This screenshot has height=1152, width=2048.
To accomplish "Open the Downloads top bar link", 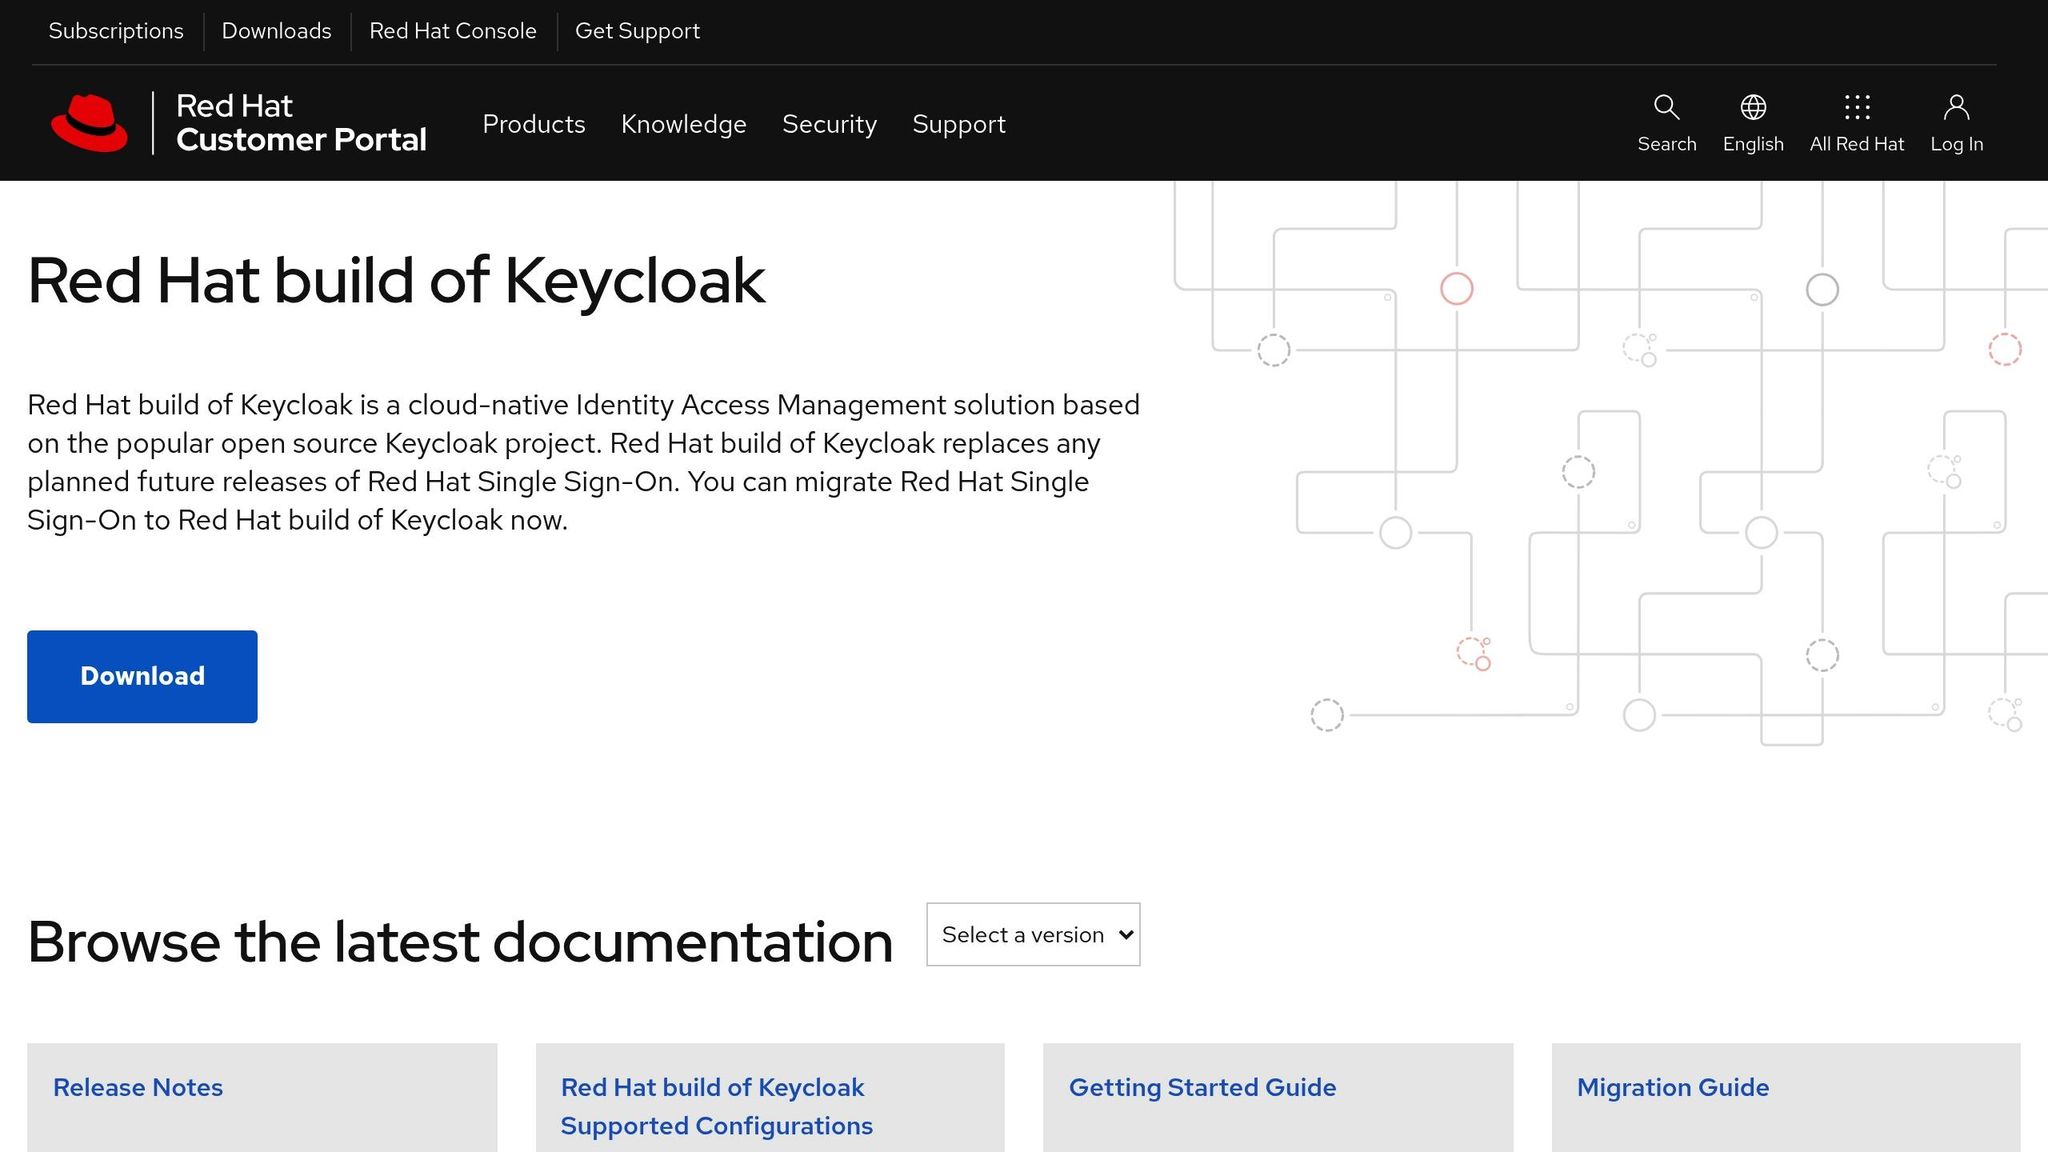I will (x=276, y=31).
